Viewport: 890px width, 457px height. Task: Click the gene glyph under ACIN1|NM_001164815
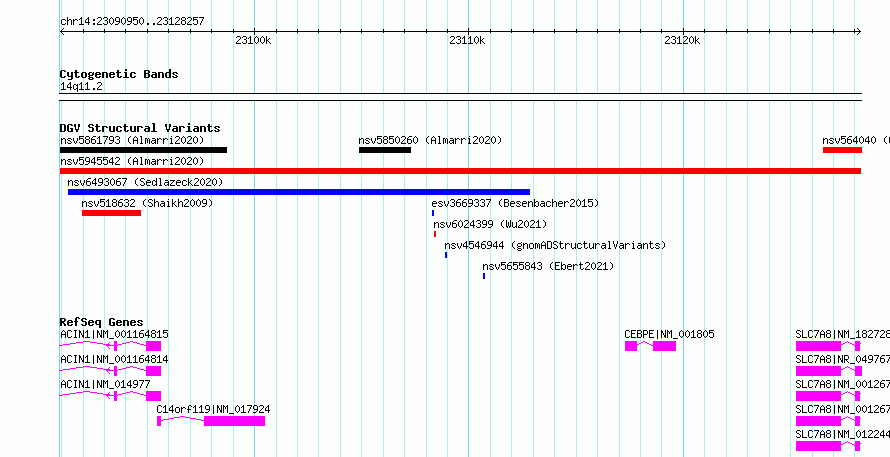pyautogui.click(x=111, y=346)
